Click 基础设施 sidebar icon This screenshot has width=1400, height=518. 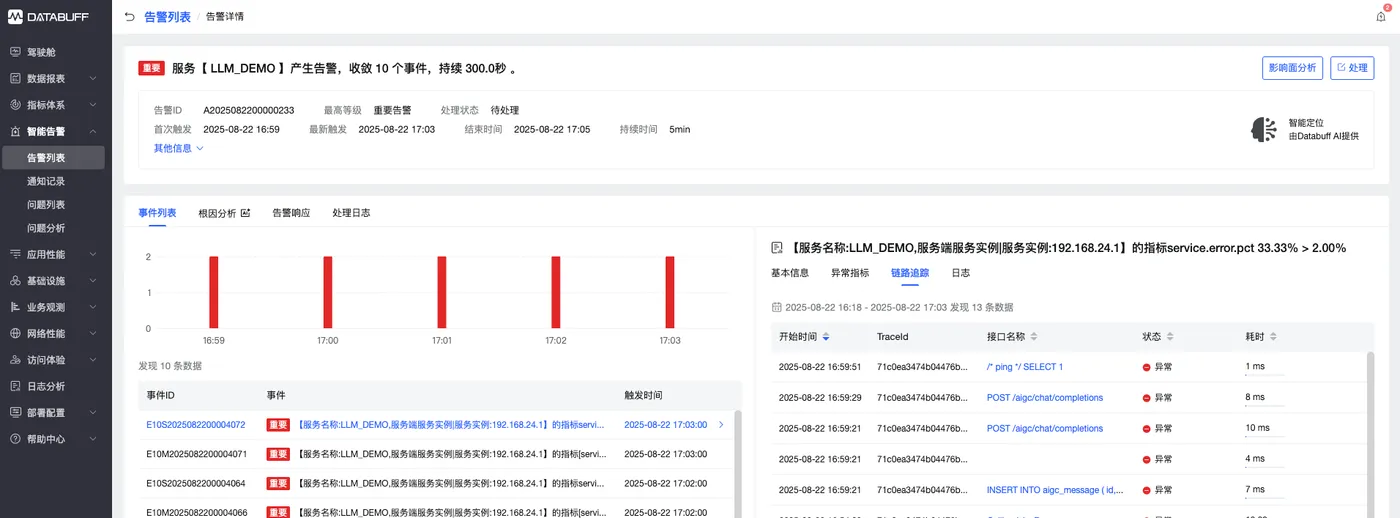point(15,281)
